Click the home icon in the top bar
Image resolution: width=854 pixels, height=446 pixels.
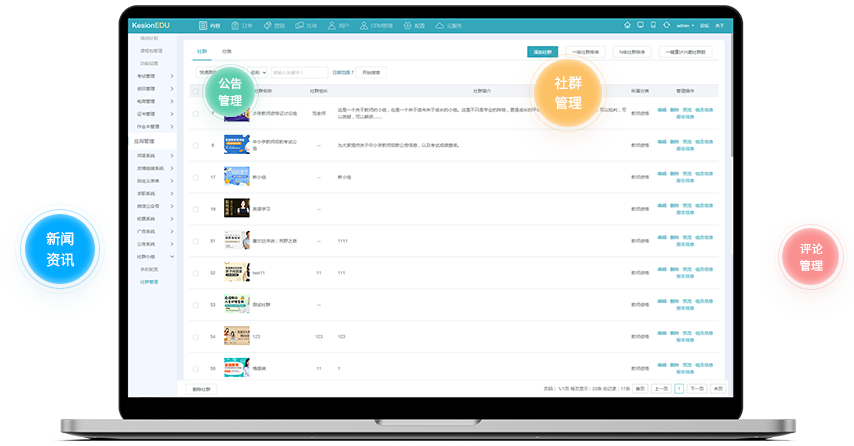pyautogui.click(x=627, y=24)
